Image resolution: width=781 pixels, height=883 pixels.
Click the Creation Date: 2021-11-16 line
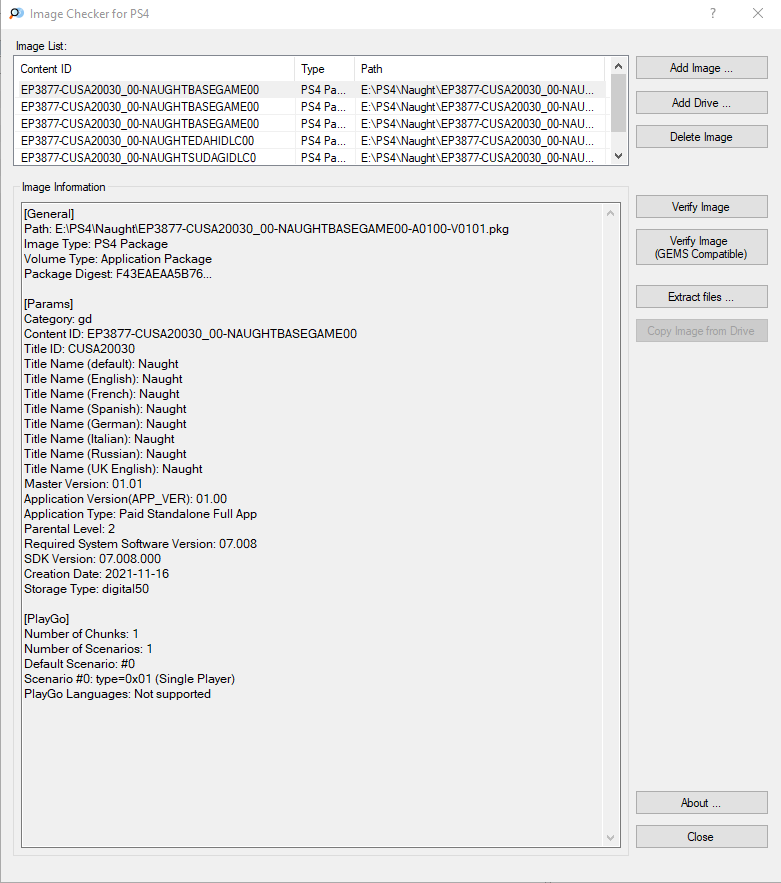click(96, 574)
